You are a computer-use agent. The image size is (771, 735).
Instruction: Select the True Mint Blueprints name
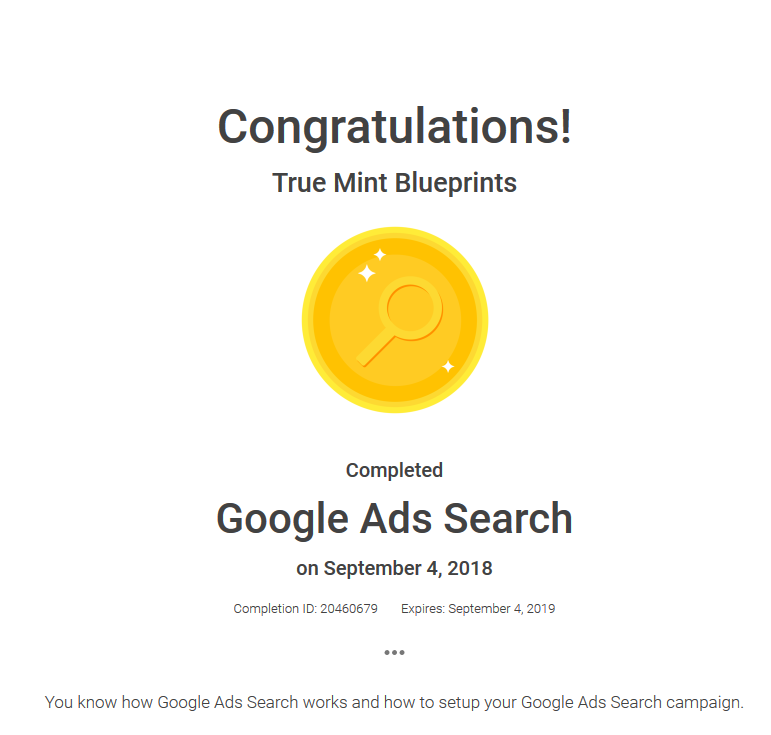(394, 183)
